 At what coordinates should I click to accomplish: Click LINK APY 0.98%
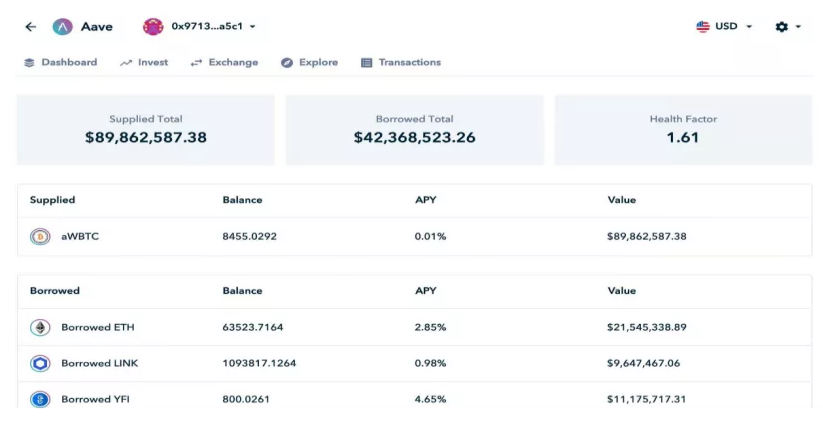[430, 363]
